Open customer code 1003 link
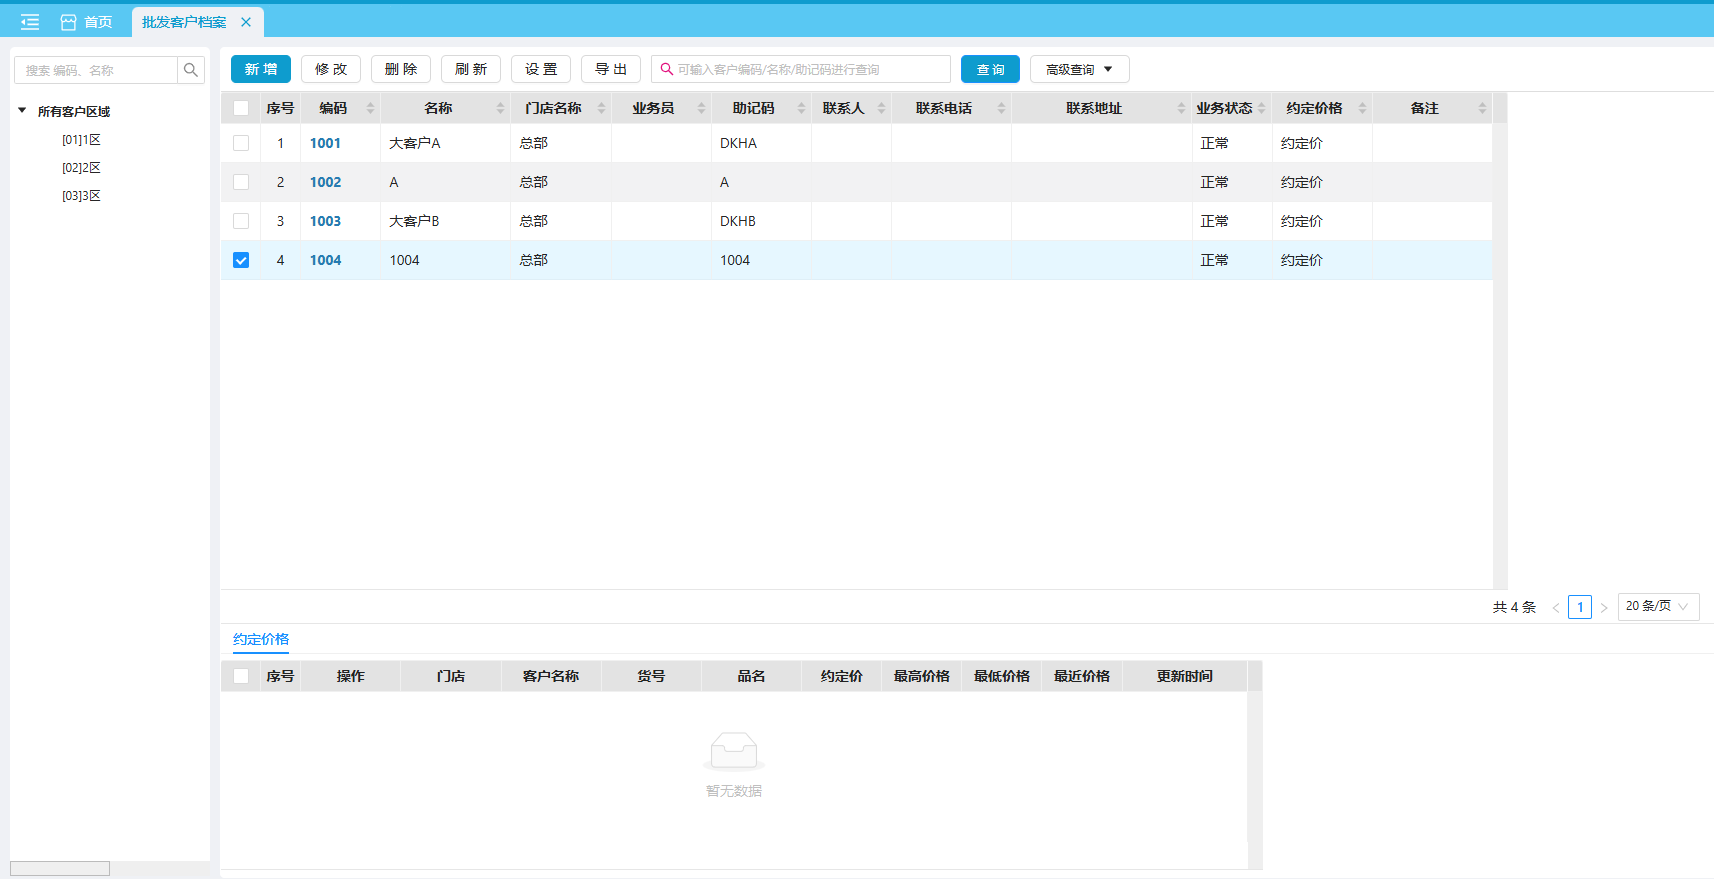Viewport: 1714px width, 879px height. tap(325, 221)
